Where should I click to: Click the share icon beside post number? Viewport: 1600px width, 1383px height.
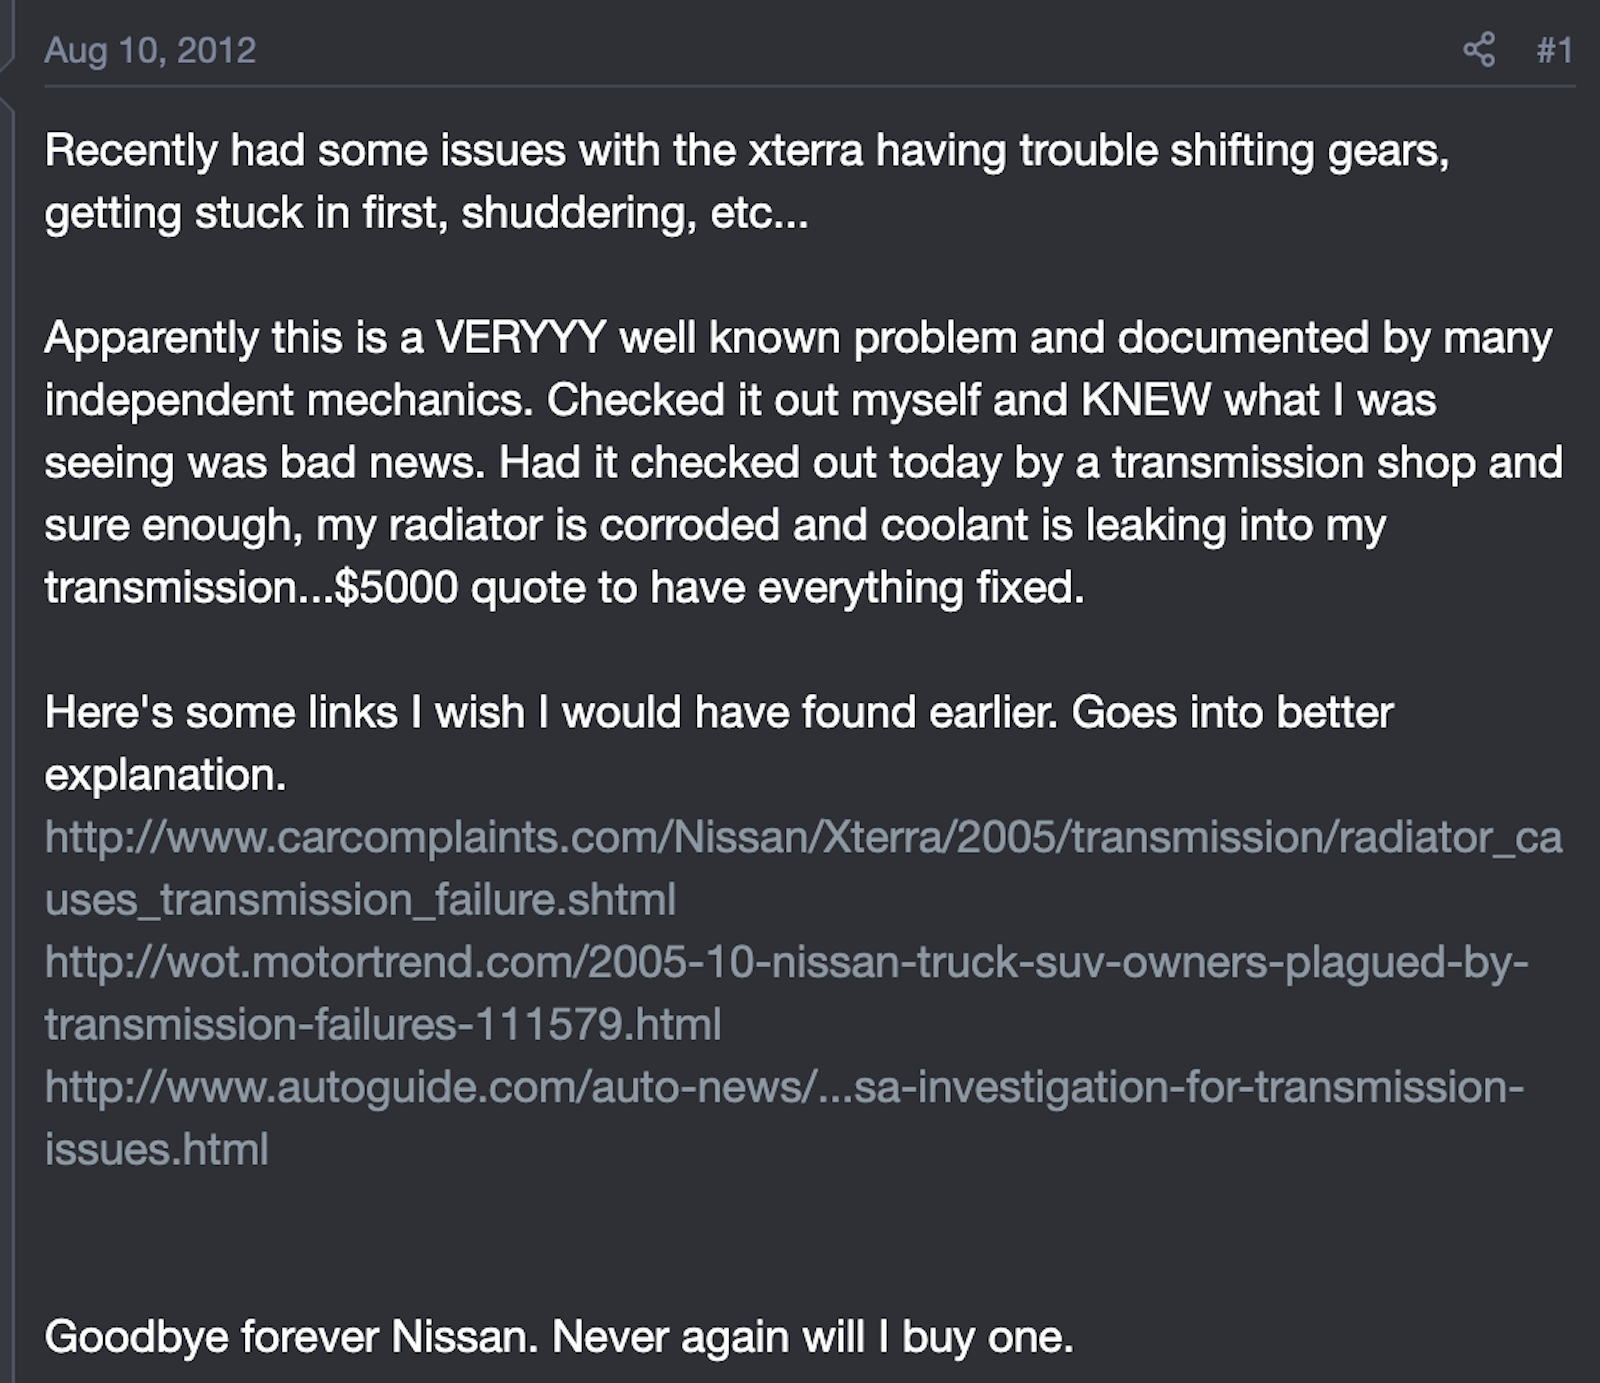pyautogui.click(x=1478, y=50)
